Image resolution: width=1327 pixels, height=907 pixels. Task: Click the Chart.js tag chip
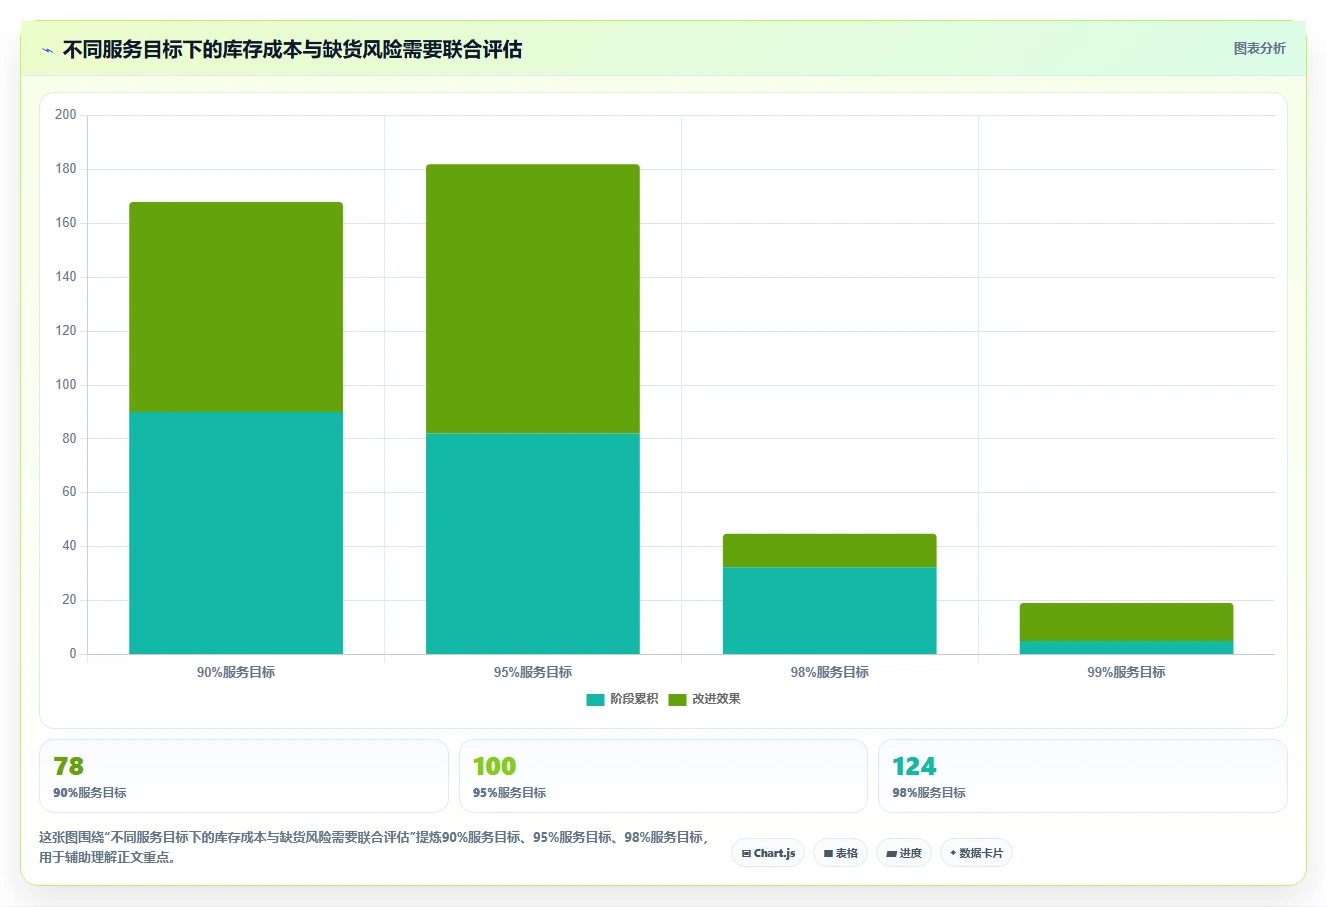coord(768,853)
